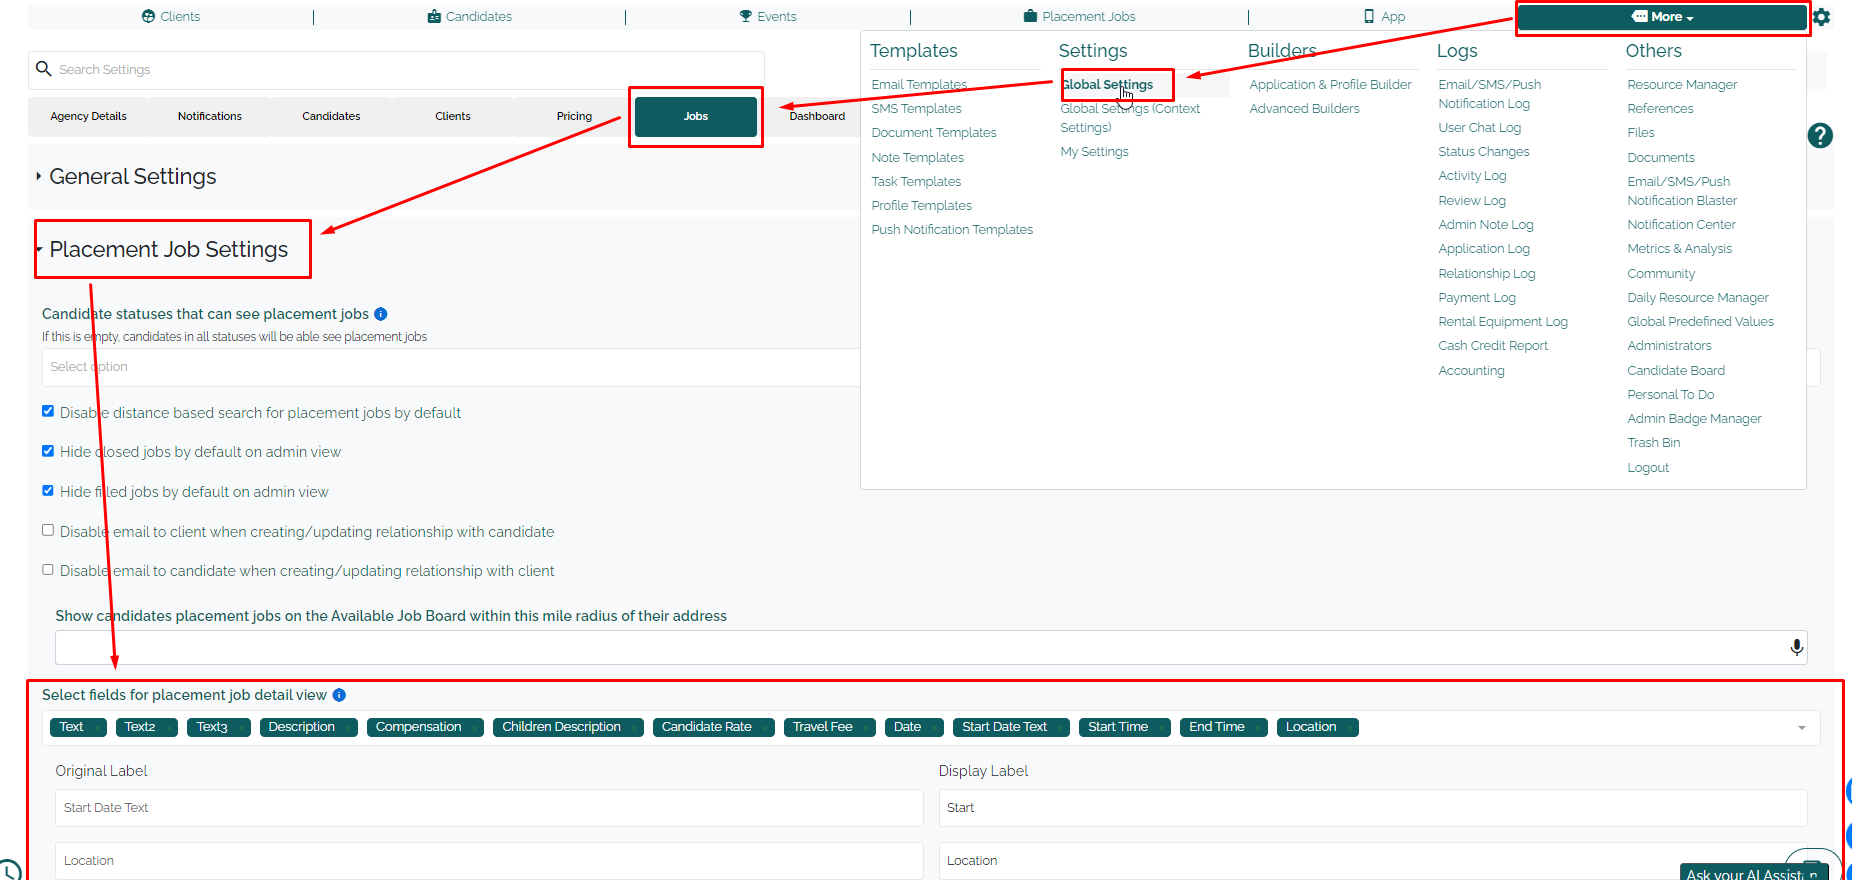This screenshot has width=1852, height=880.
Task: Activate the microphone voice input icon
Action: click(x=1796, y=647)
